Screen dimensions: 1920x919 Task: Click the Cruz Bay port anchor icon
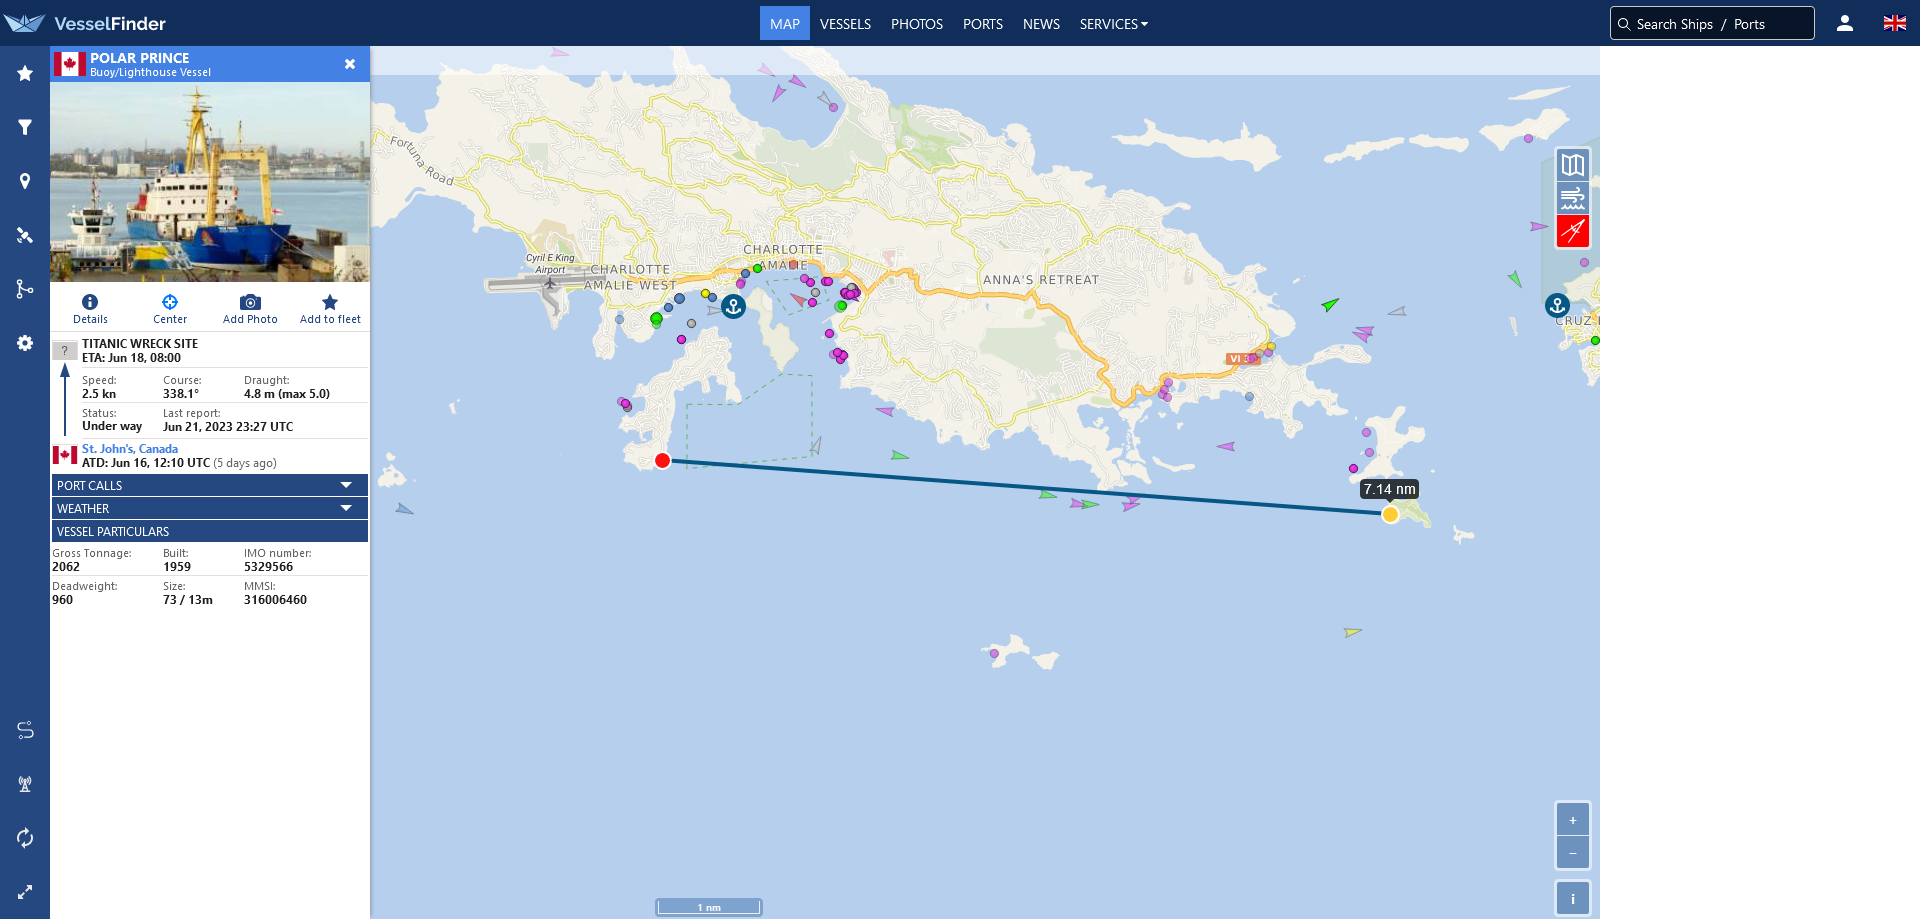1557,305
